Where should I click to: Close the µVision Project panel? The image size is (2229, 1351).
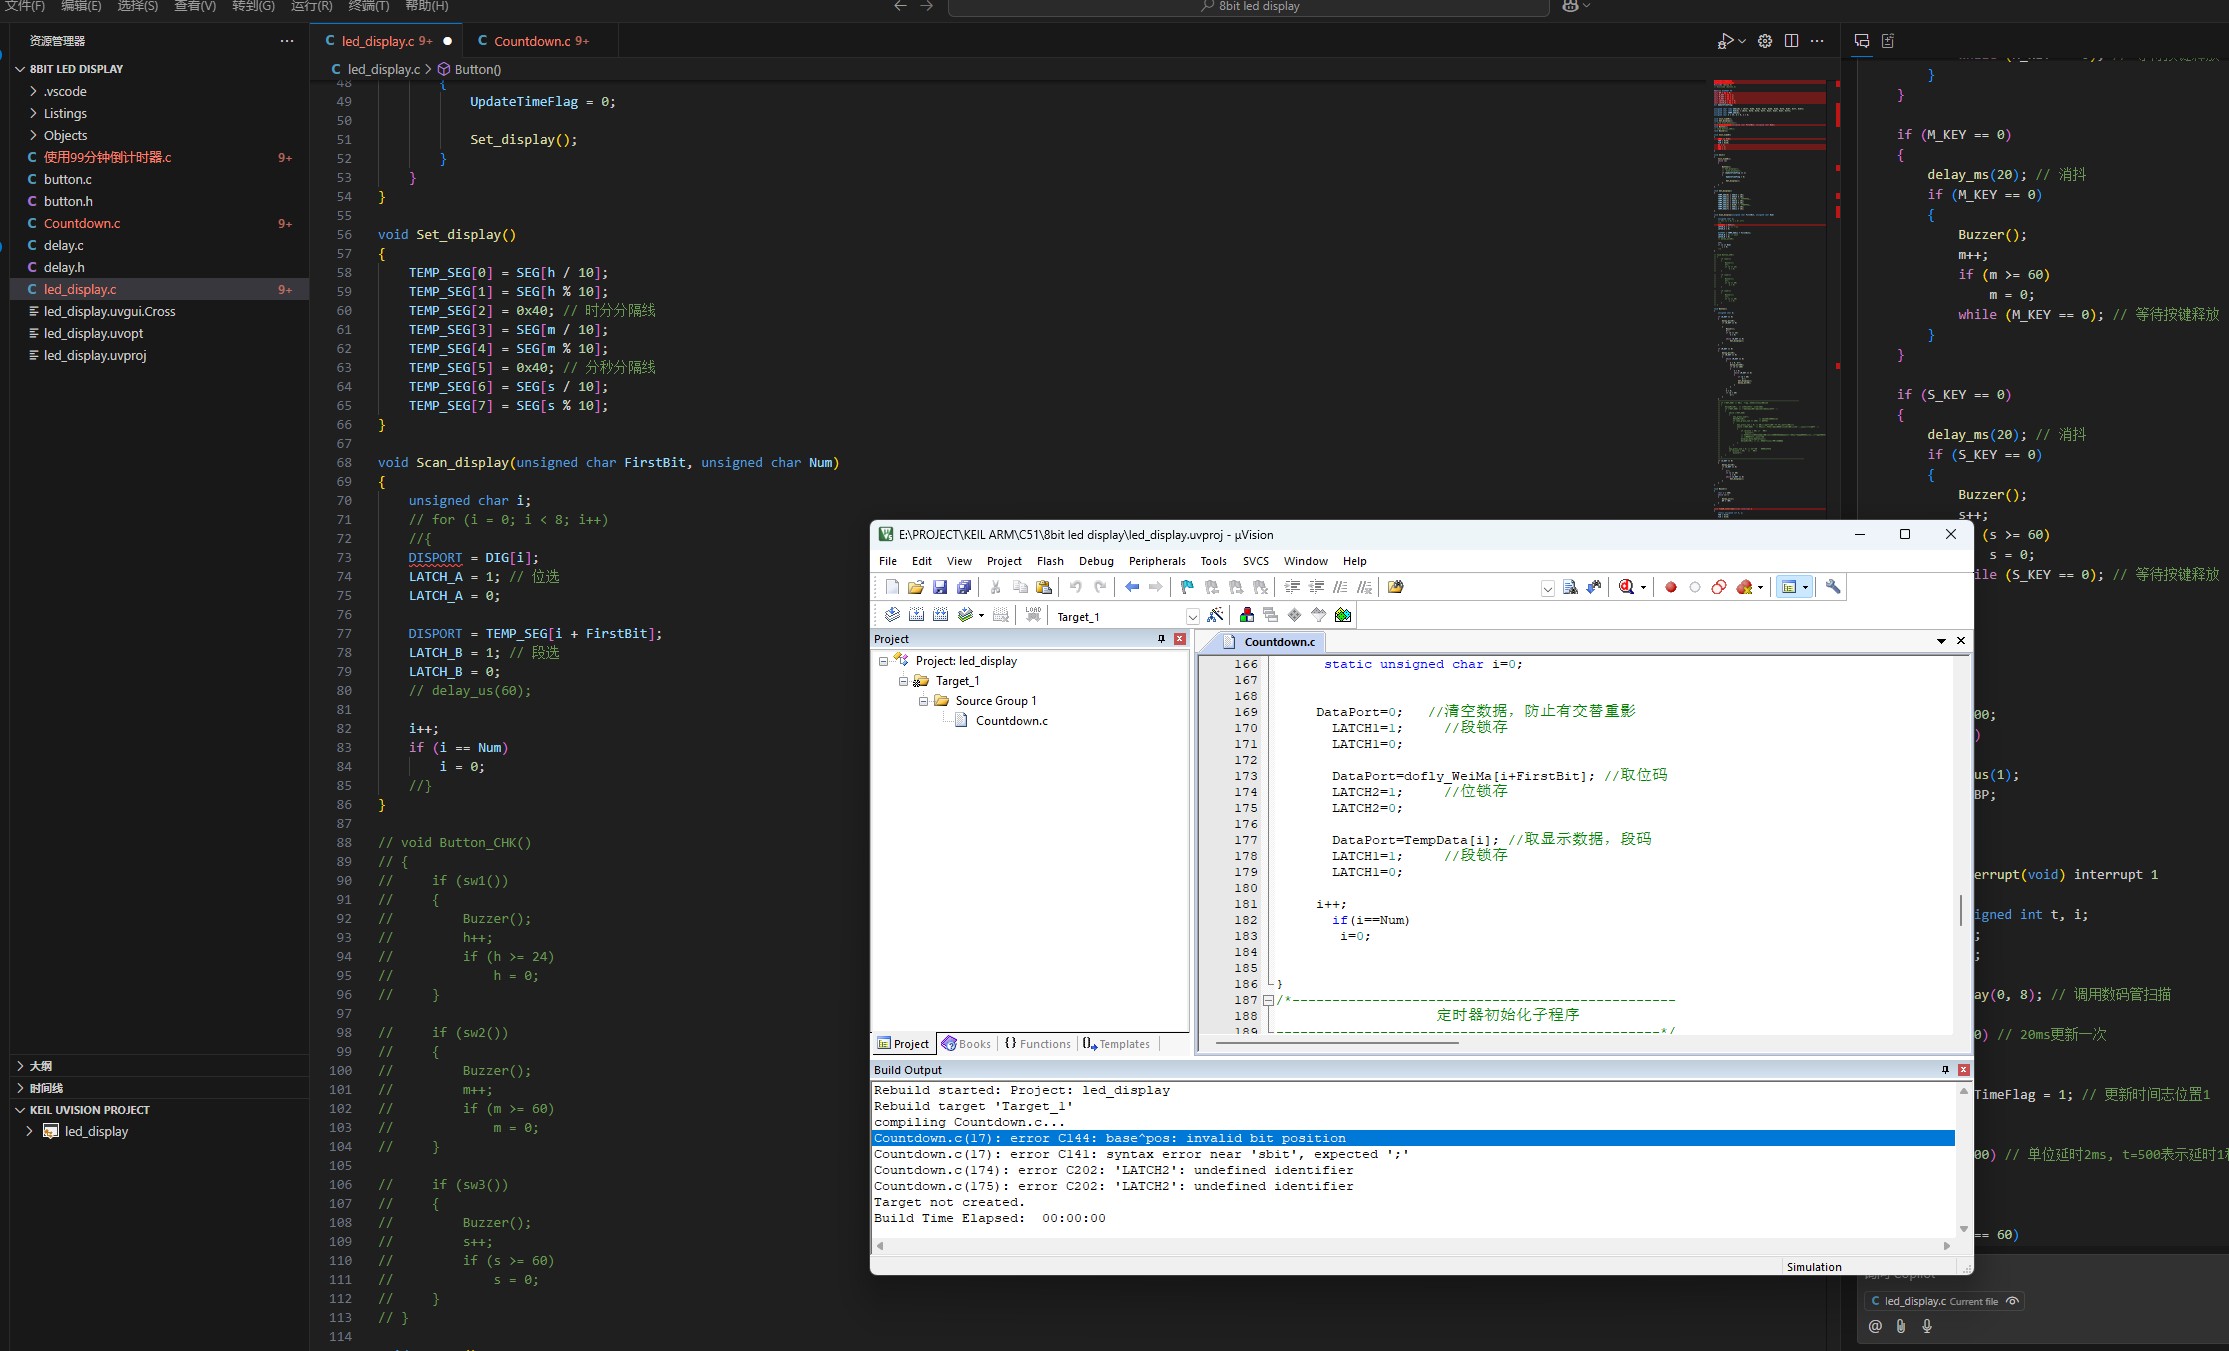coord(1180,639)
